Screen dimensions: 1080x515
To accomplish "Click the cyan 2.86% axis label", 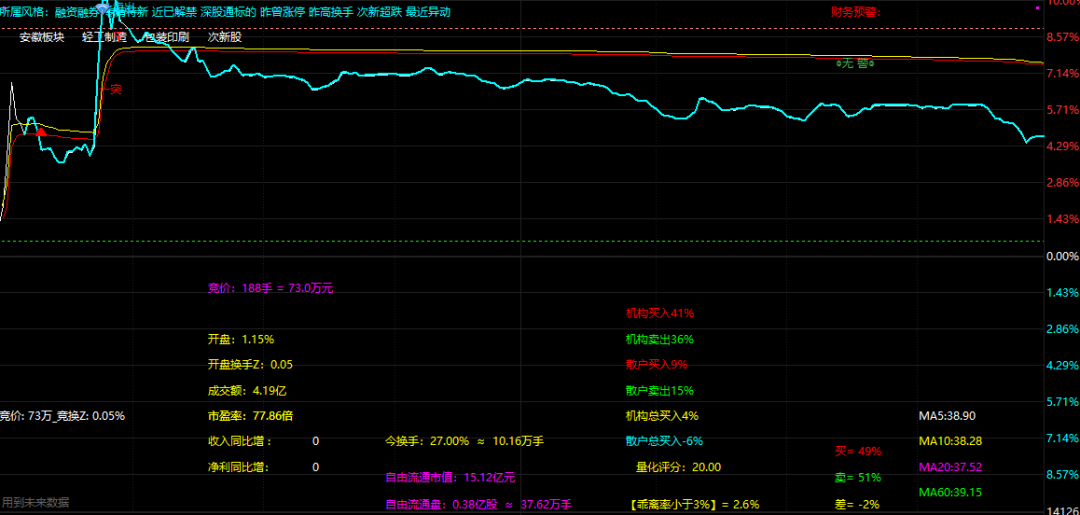I will [x=1061, y=329].
